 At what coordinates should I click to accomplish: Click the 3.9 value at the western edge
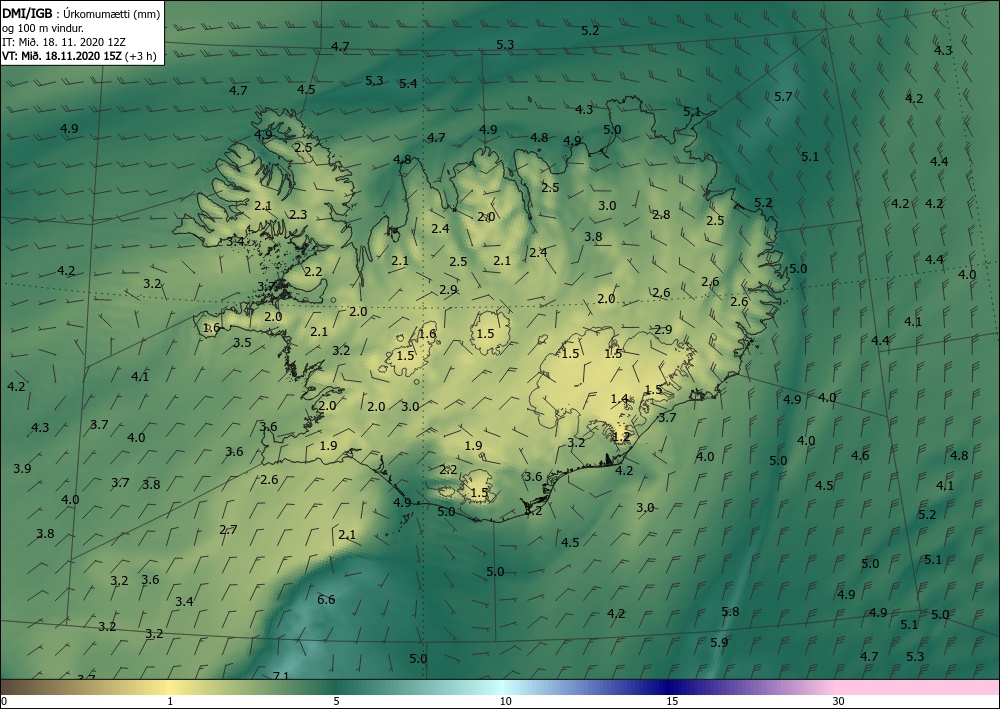click(22, 469)
